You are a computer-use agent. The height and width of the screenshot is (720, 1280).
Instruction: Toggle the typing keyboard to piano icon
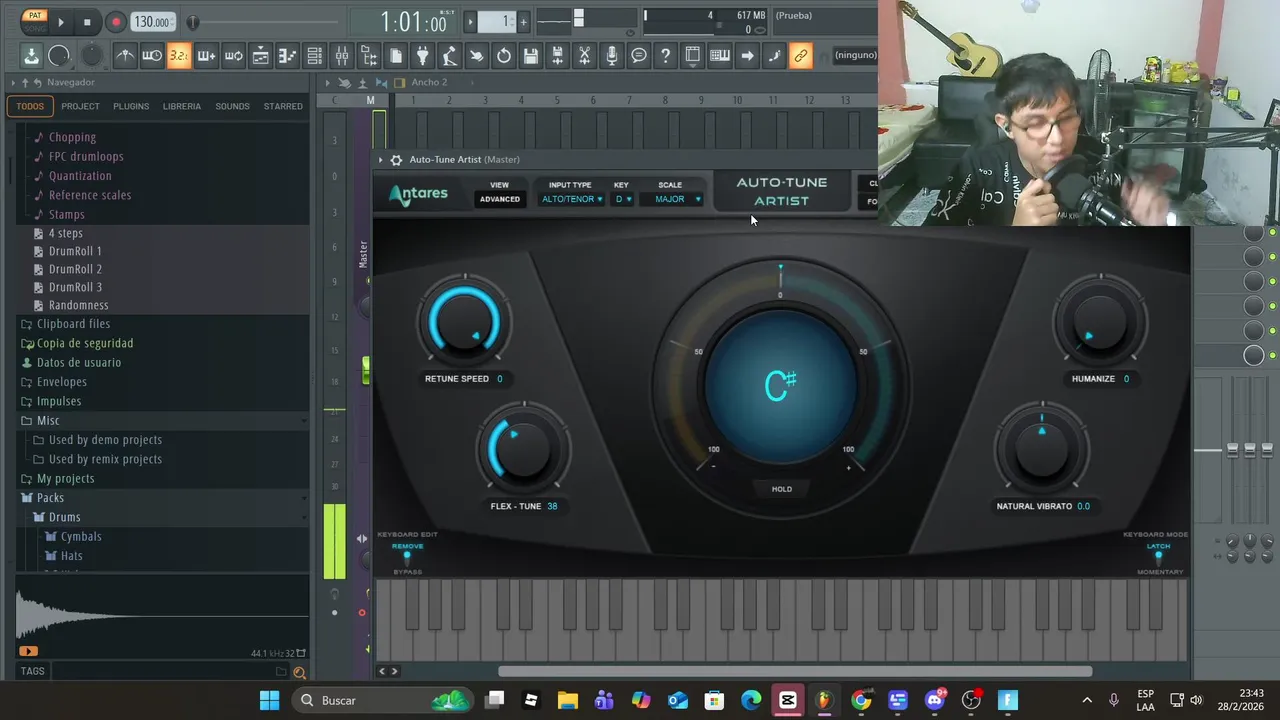719,56
